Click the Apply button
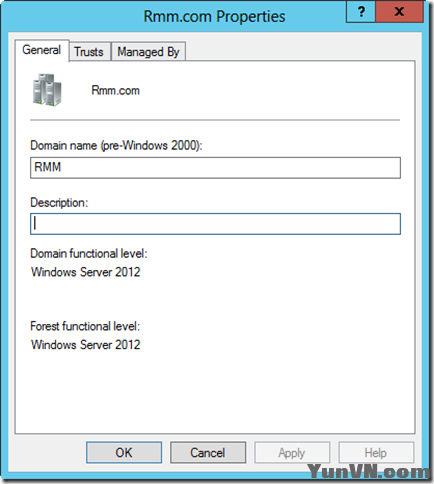The height and width of the screenshot is (484, 434). pos(292,453)
